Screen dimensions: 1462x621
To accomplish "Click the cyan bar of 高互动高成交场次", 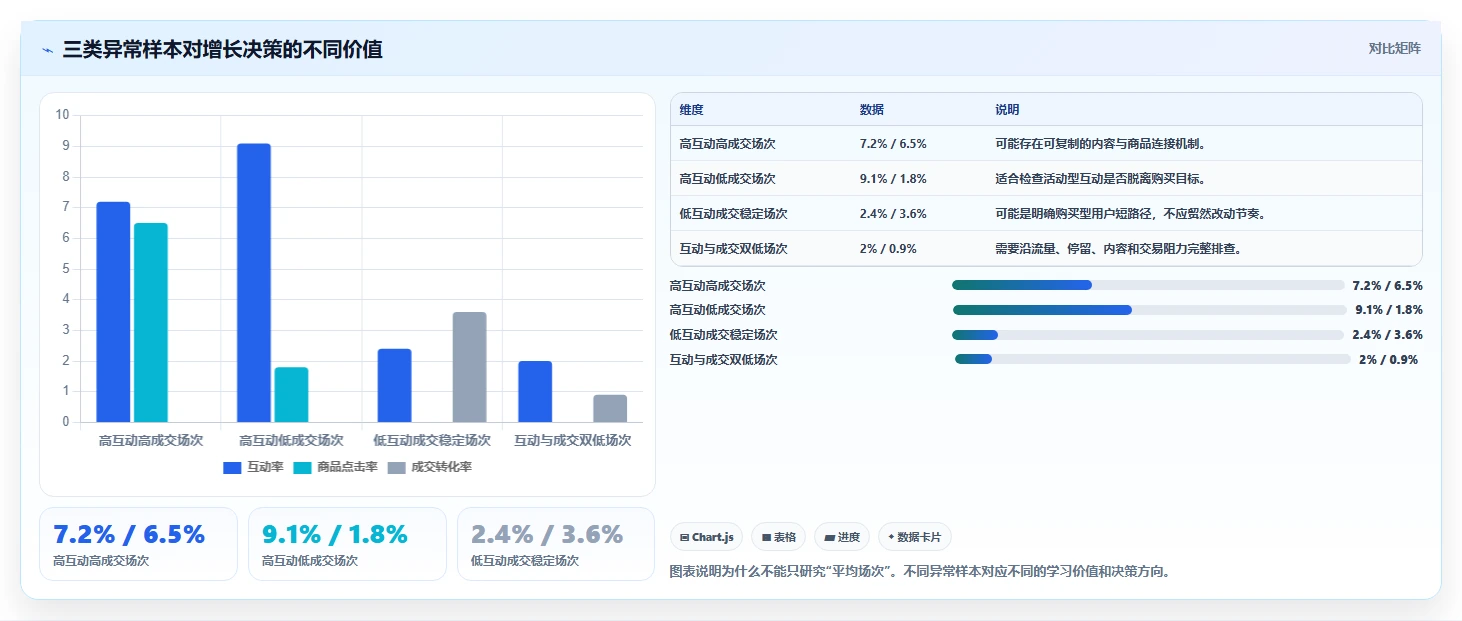I will point(151,323).
